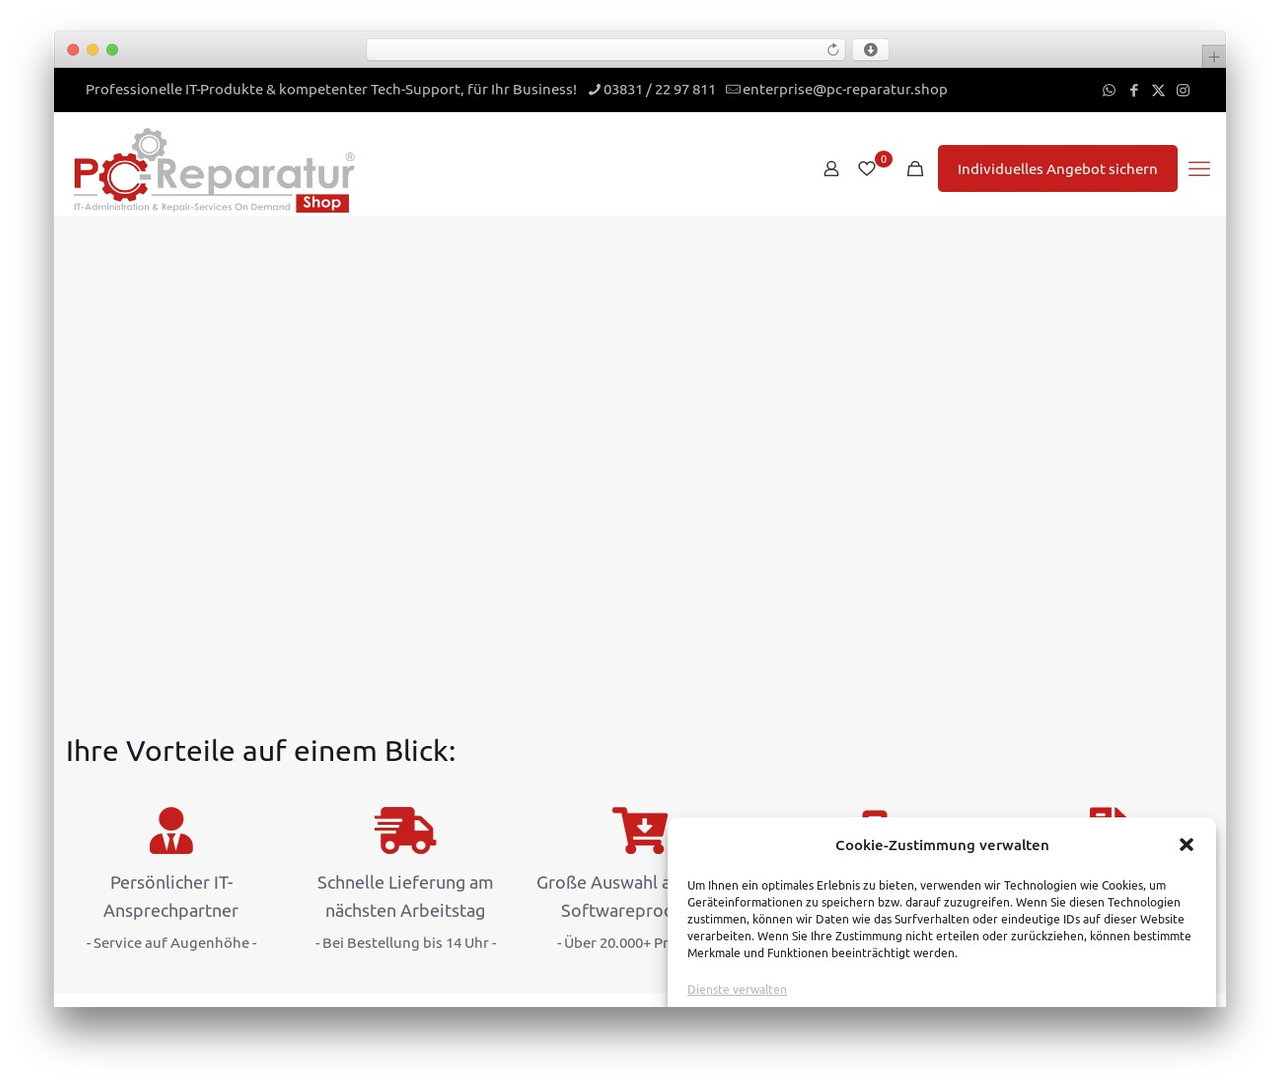Click the enterprise@pc-reparatur.shop email link

click(x=845, y=90)
